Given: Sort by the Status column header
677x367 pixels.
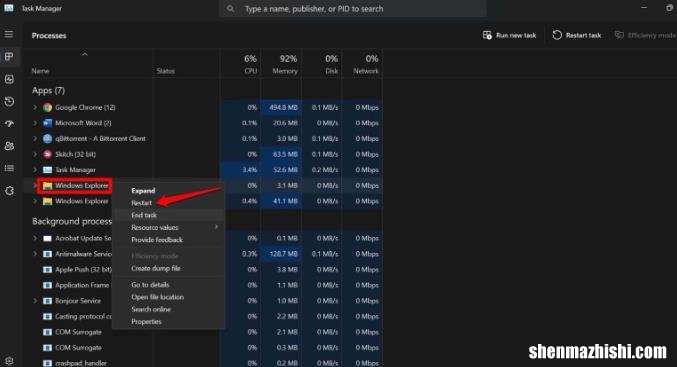Looking at the screenshot, I should pos(166,71).
